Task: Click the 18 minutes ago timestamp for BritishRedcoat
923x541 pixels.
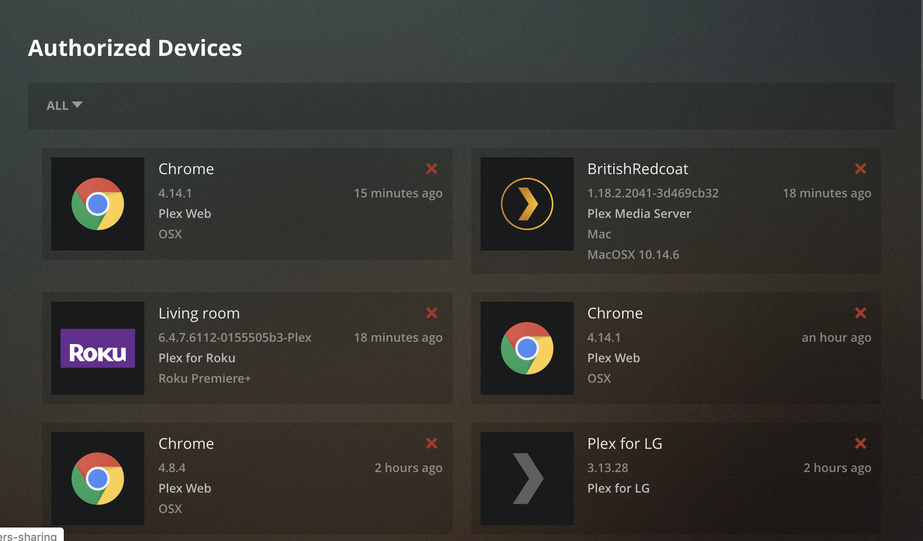Action: (x=826, y=193)
